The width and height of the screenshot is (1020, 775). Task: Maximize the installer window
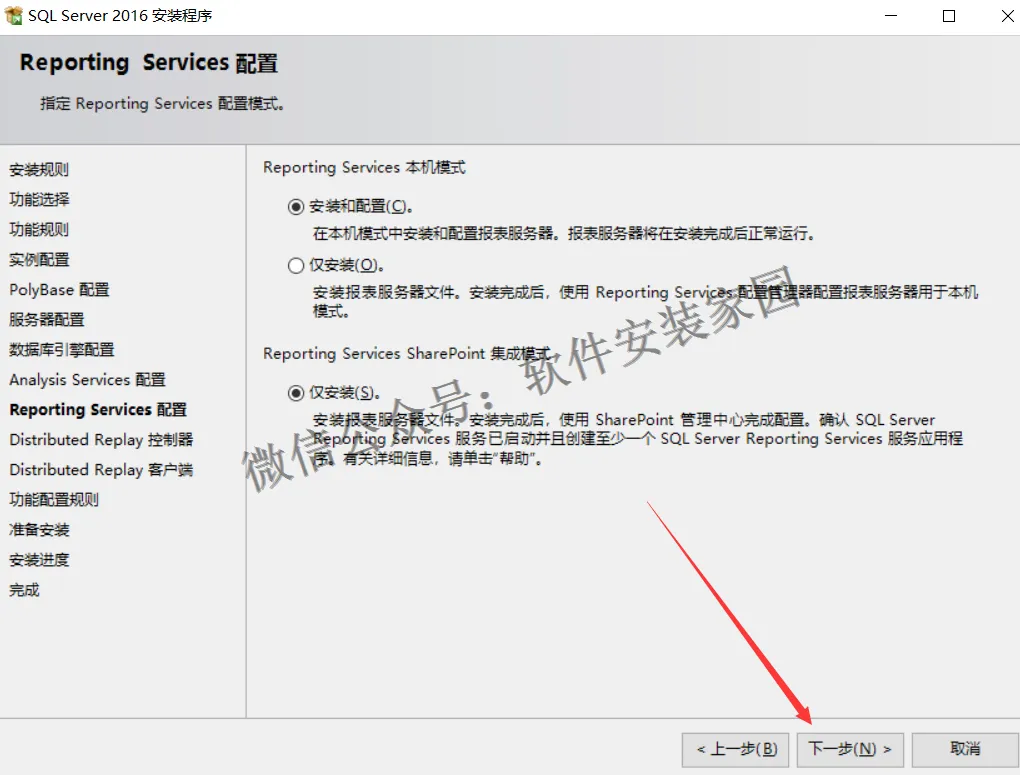(949, 16)
